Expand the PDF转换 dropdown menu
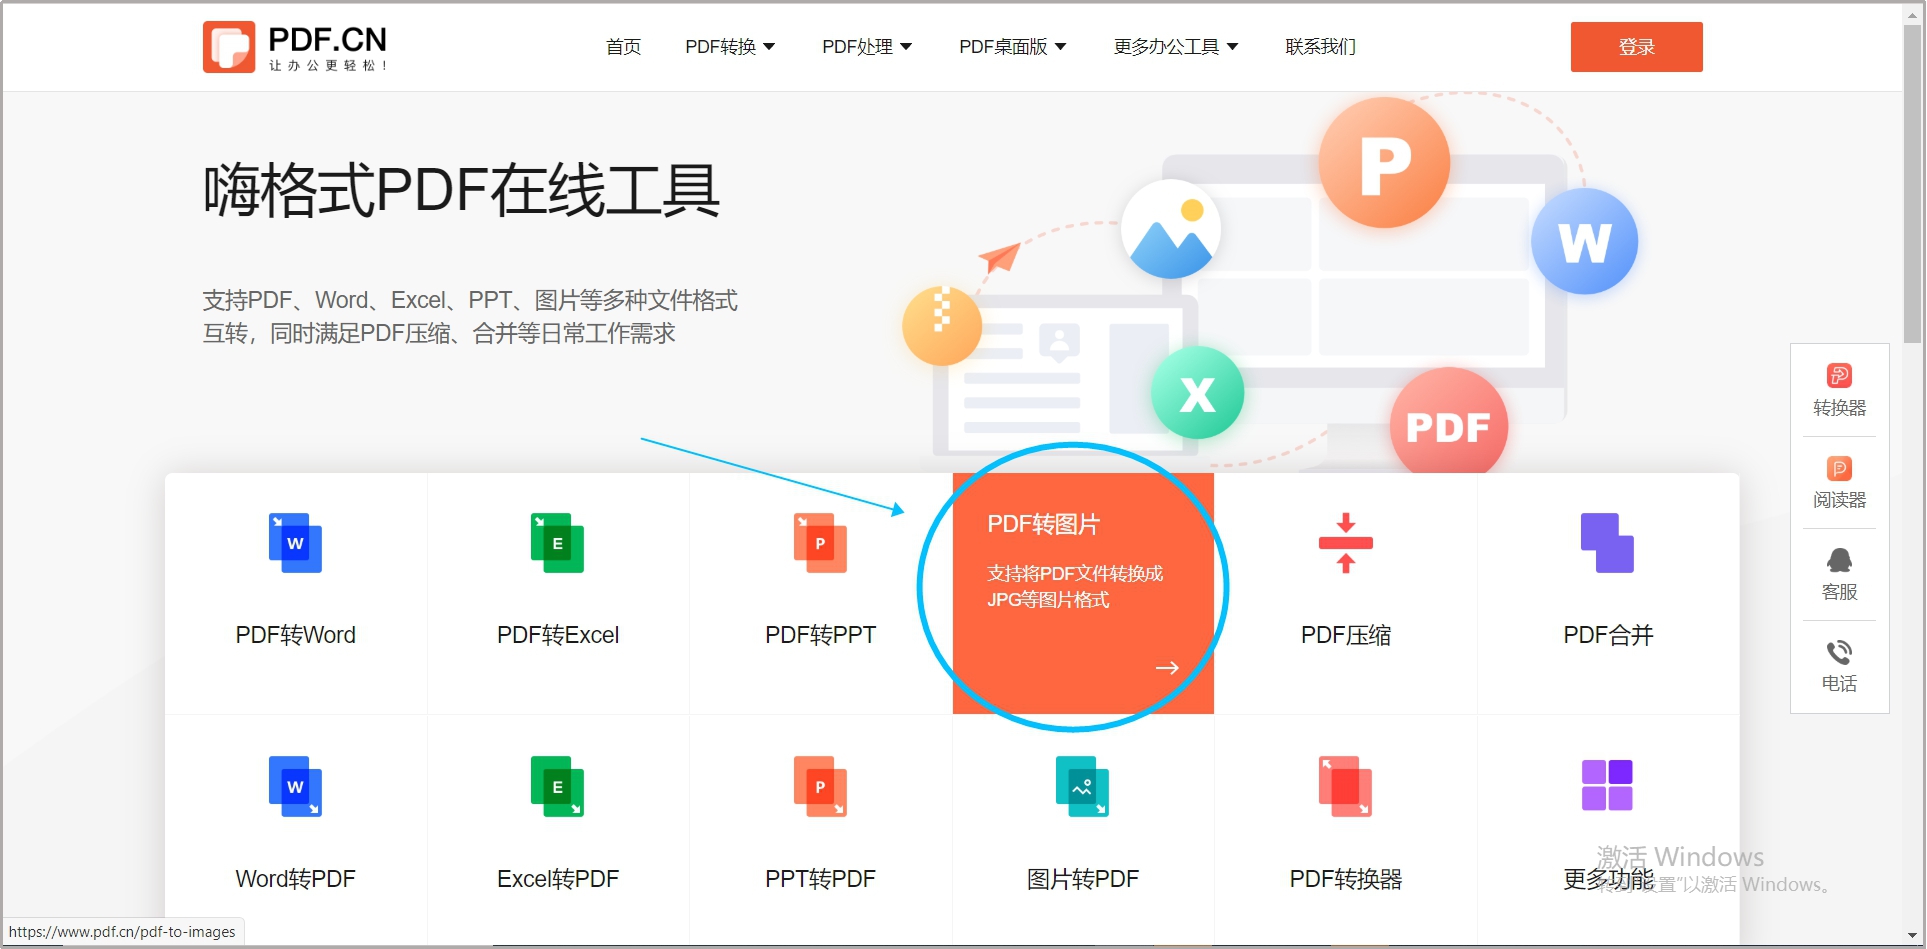Viewport: 1927px width, 949px height. point(730,47)
